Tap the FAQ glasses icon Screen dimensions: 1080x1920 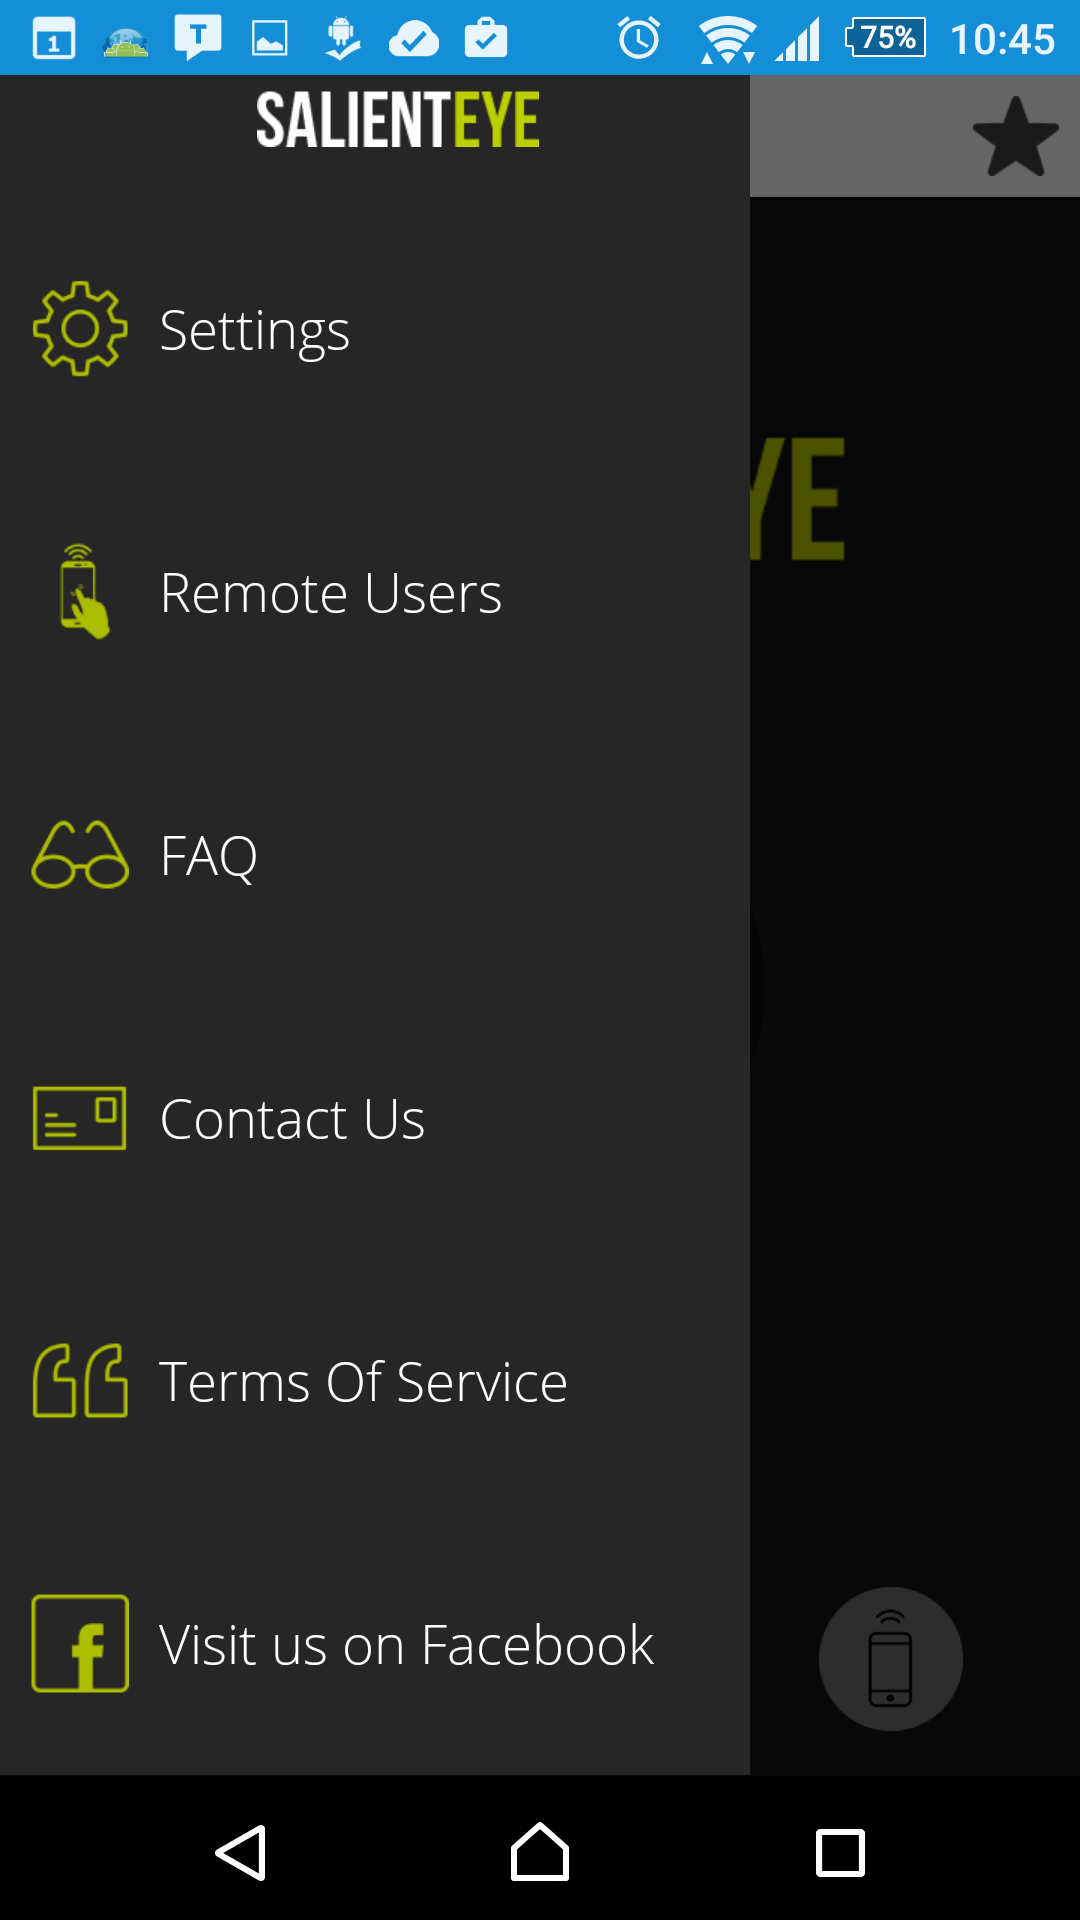[x=80, y=855]
